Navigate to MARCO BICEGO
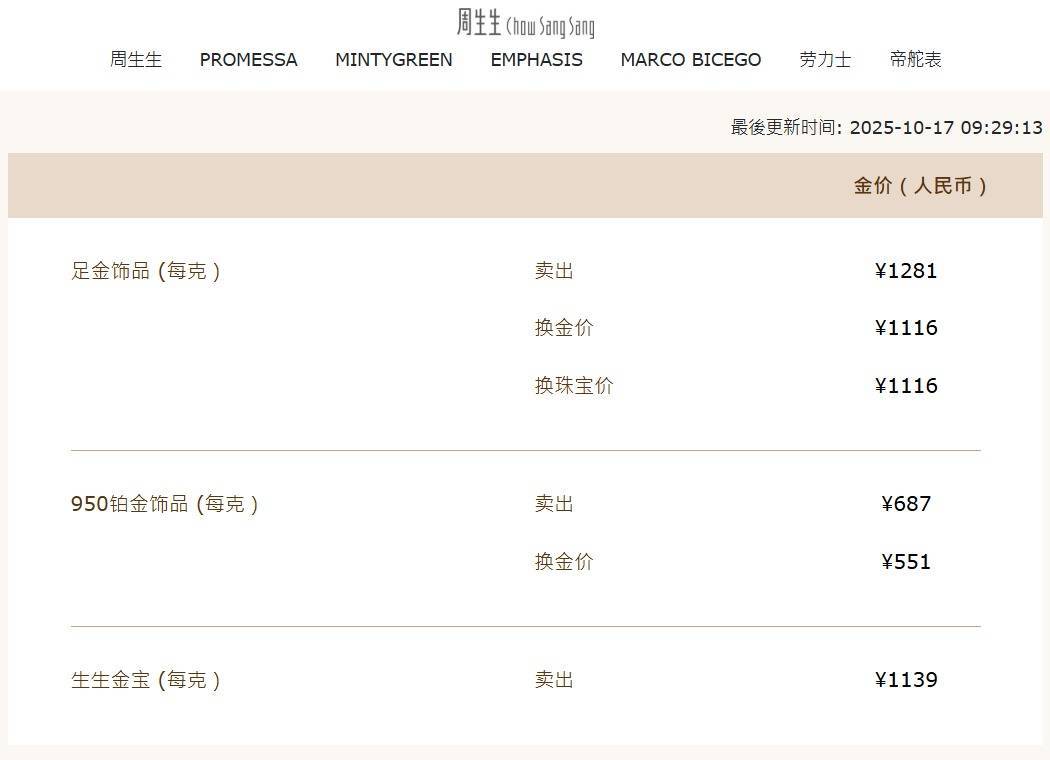The image size is (1050, 760). pos(690,59)
